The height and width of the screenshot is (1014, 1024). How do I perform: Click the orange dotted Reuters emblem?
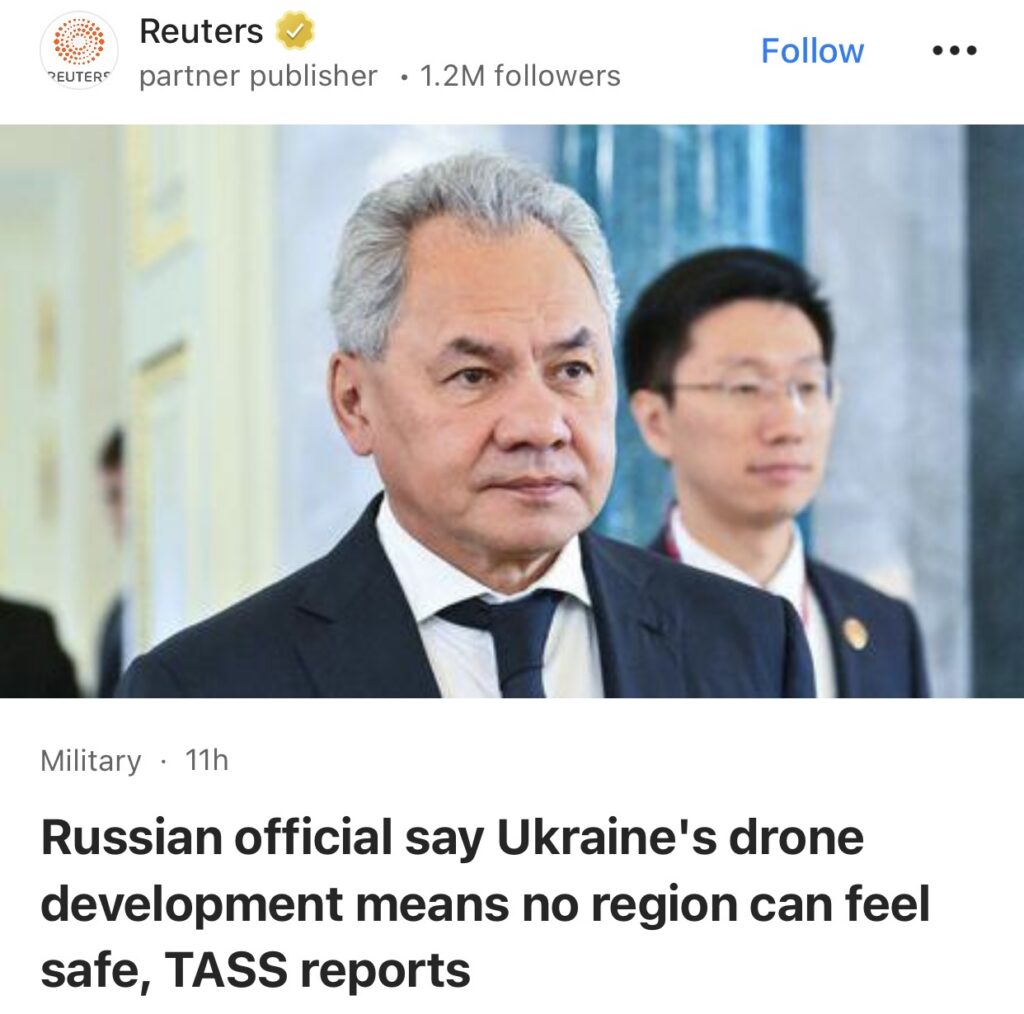click(78, 42)
